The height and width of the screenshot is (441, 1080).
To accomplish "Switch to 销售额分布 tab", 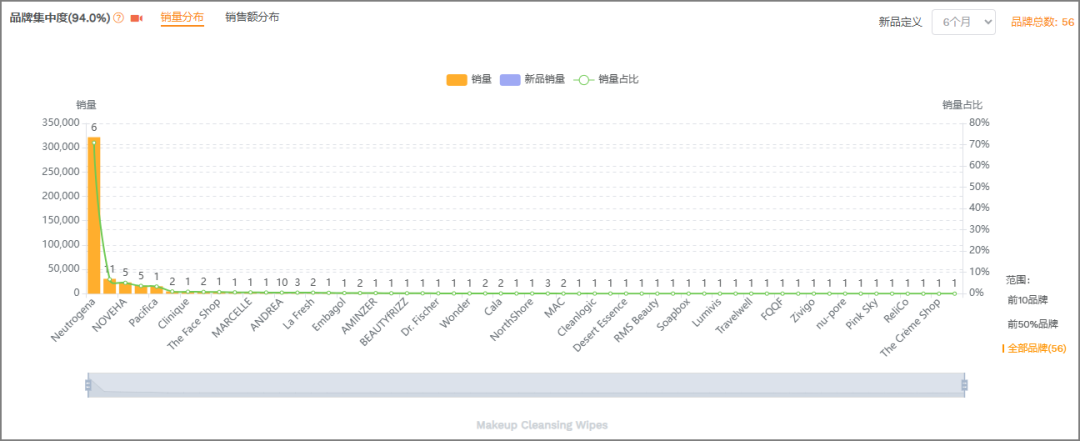I will pos(252,18).
